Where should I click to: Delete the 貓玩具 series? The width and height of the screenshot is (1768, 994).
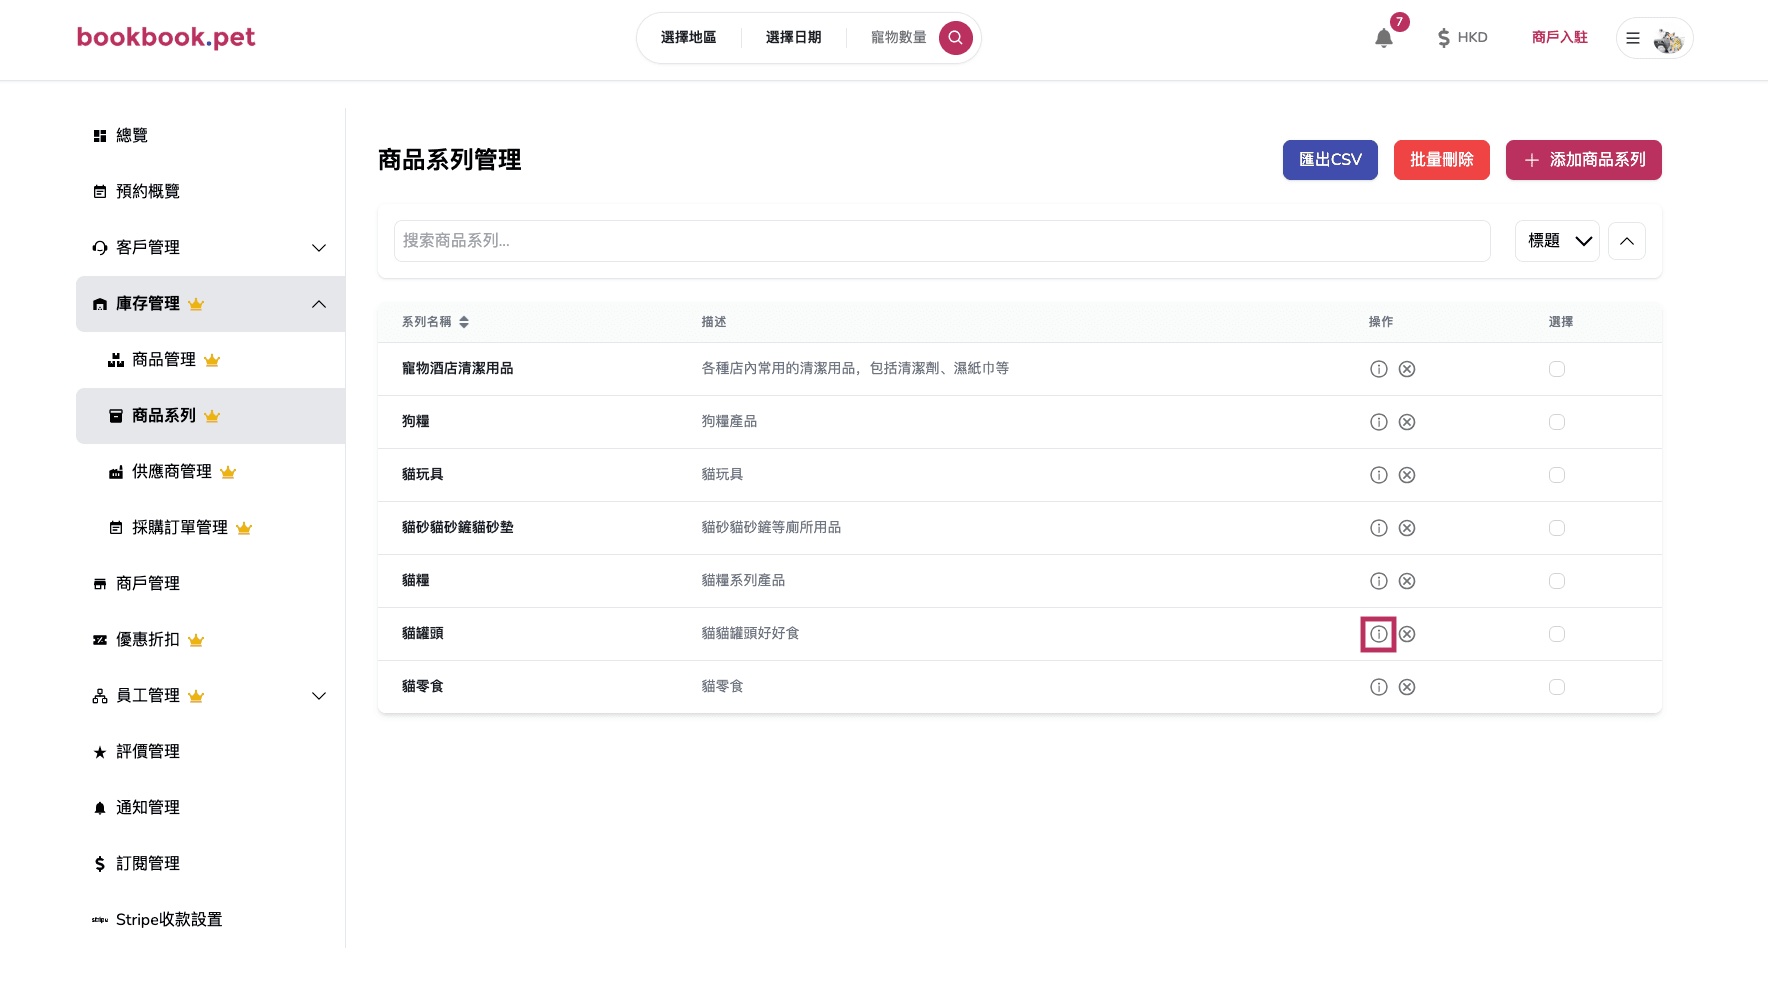point(1406,475)
